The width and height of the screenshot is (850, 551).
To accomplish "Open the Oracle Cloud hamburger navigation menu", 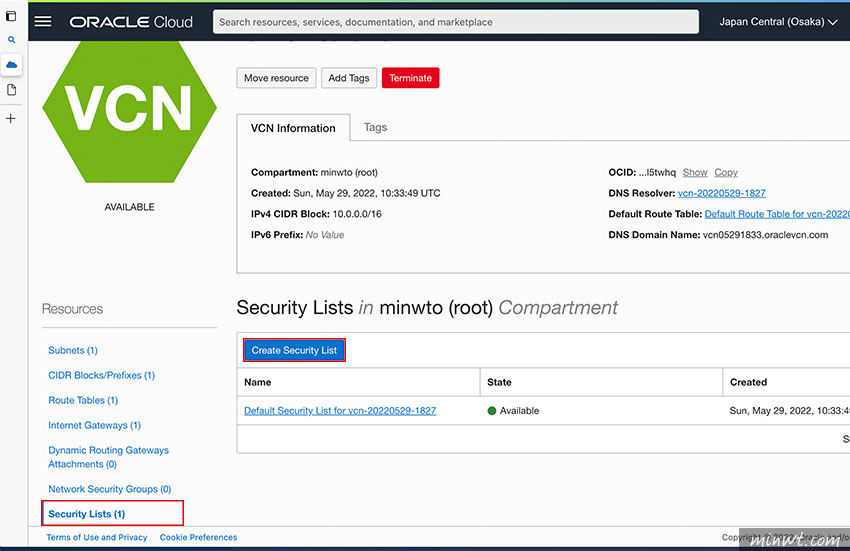I will pos(43,22).
